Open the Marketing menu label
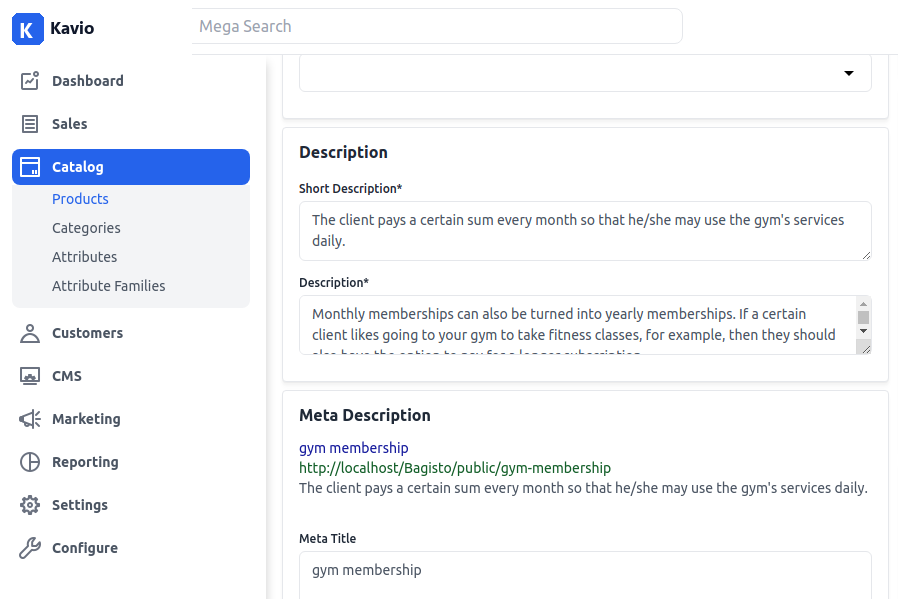The image size is (898, 599). tap(86, 419)
